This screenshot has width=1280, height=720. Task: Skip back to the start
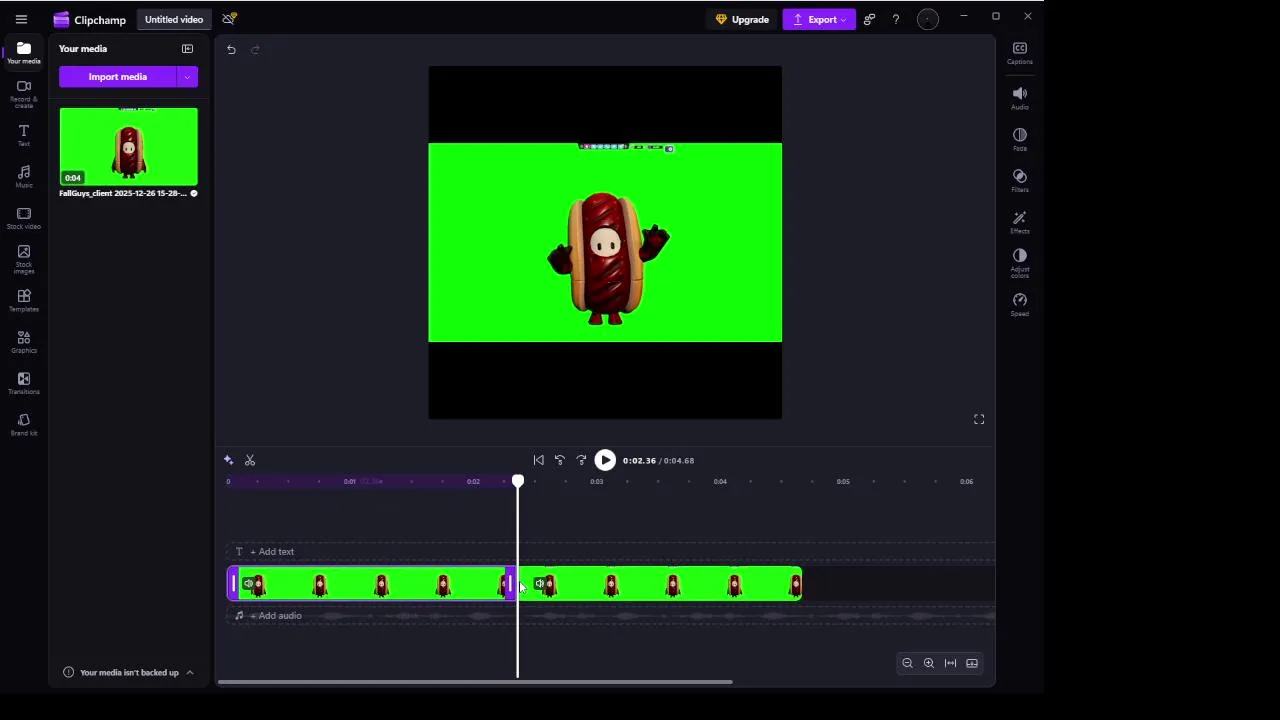(x=538, y=460)
